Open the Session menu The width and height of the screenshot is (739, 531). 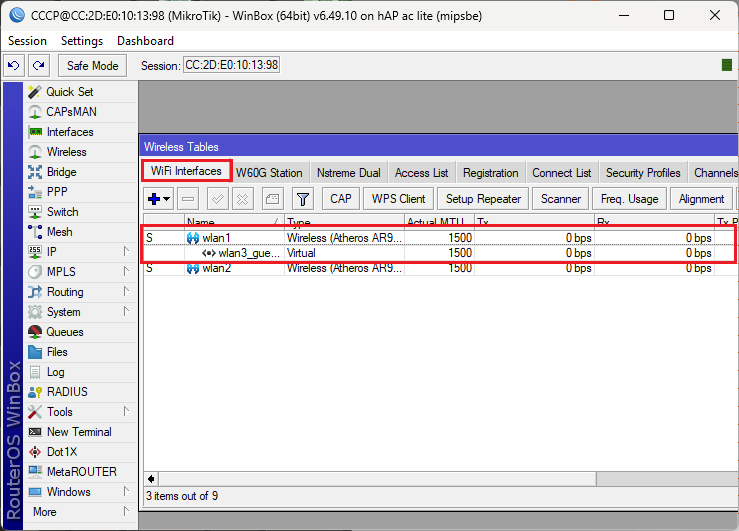pyautogui.click(x=27, y=41)
